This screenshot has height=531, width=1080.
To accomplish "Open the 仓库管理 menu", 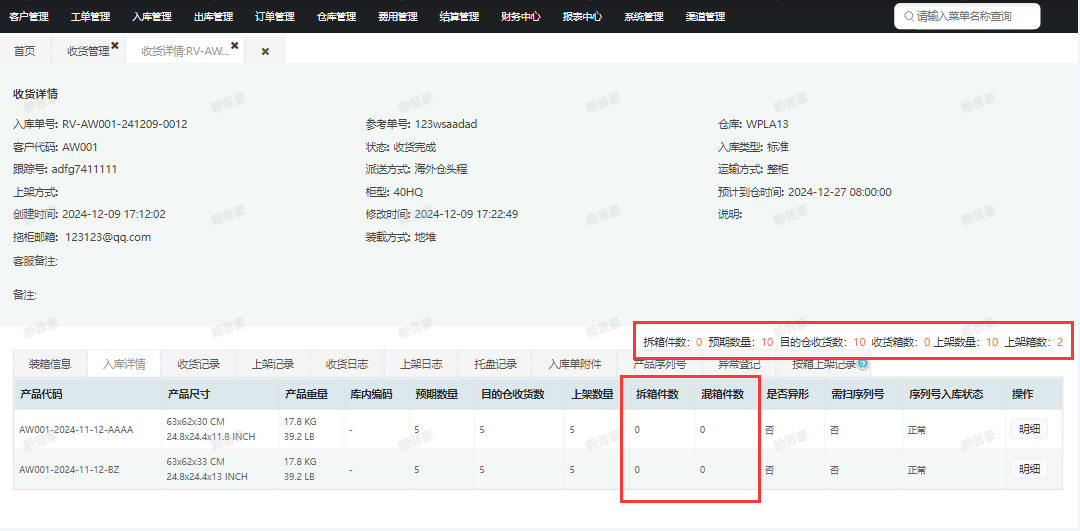I will coord(336,17).
